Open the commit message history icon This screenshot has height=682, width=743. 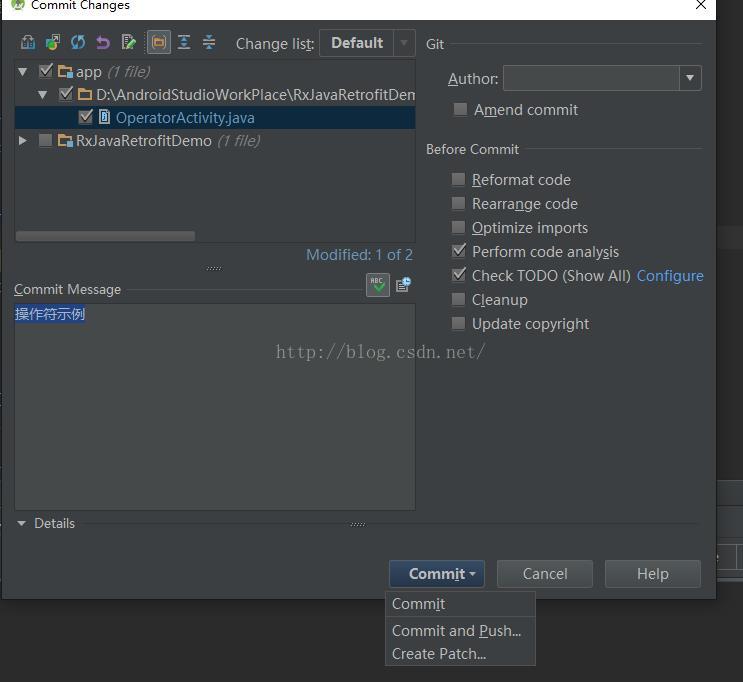[403, 284]
